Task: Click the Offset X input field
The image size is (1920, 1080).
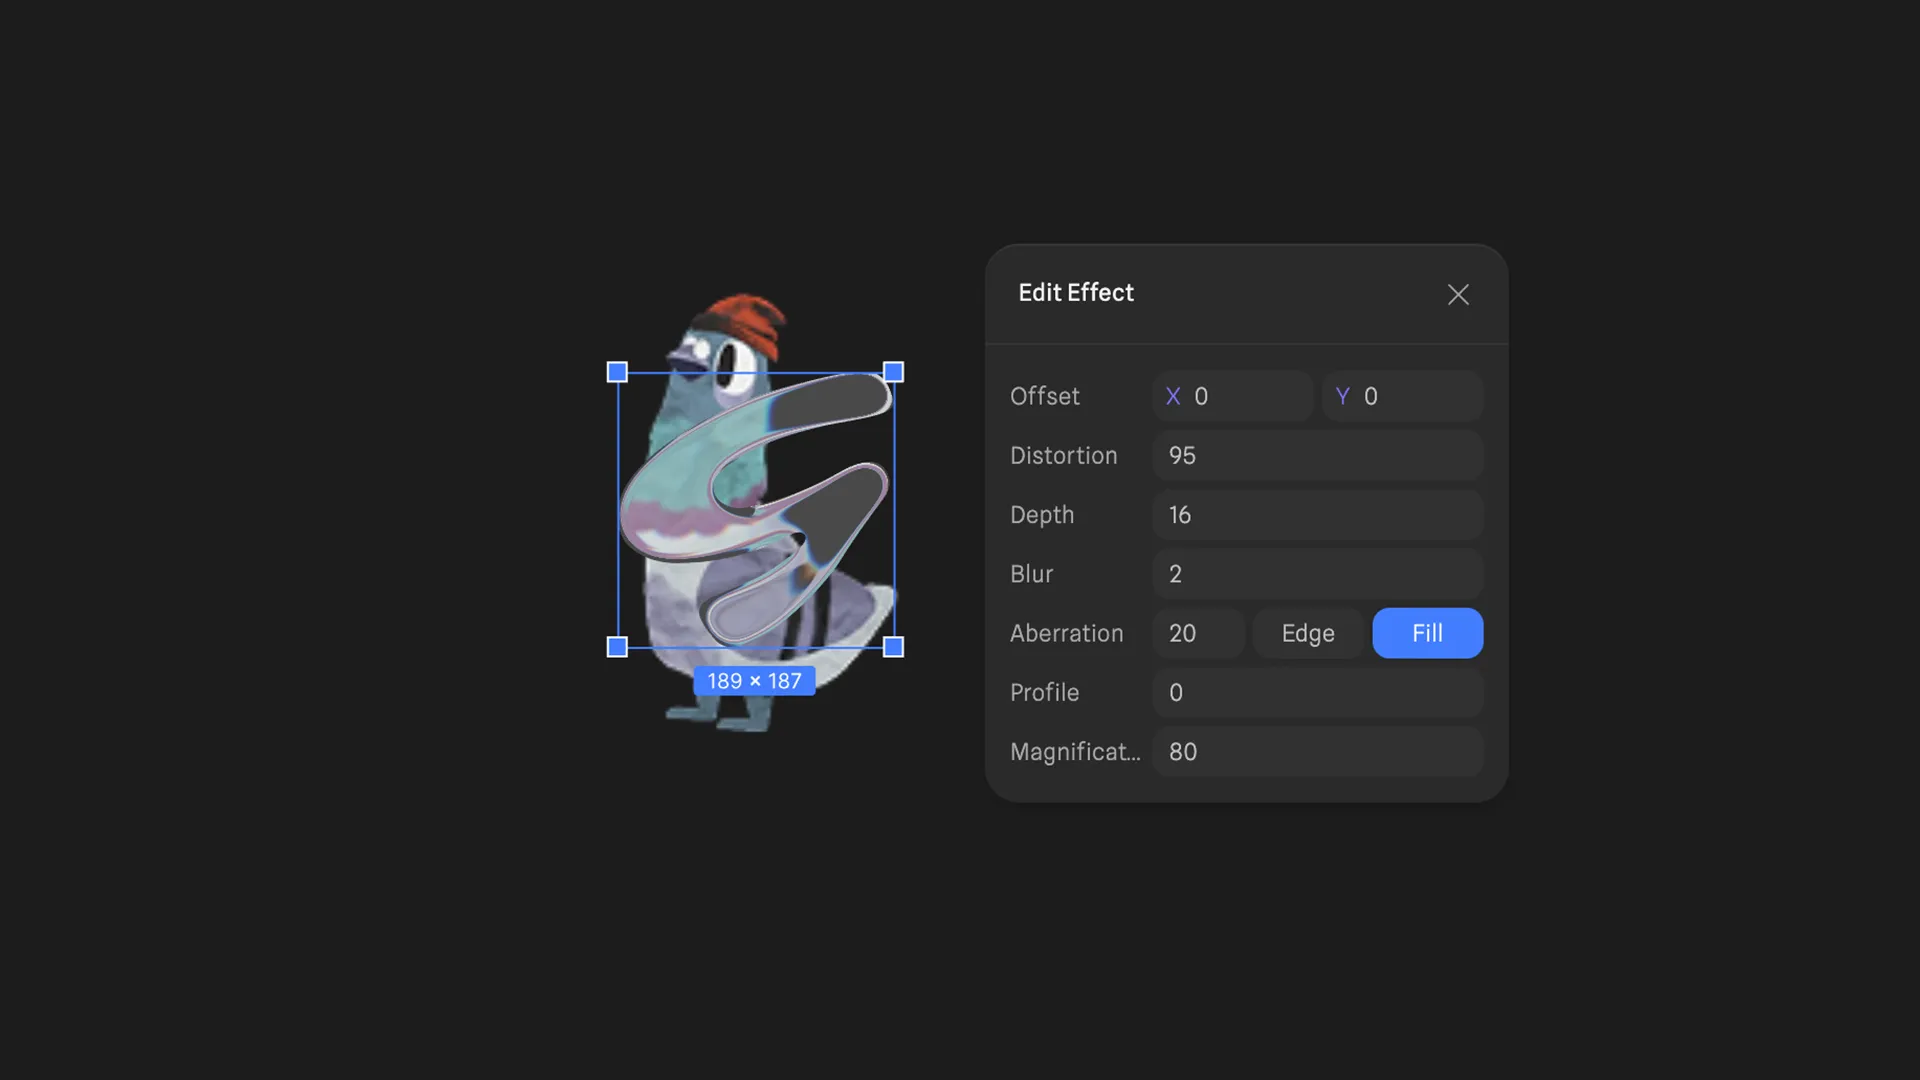Action: coord(1232,396)
